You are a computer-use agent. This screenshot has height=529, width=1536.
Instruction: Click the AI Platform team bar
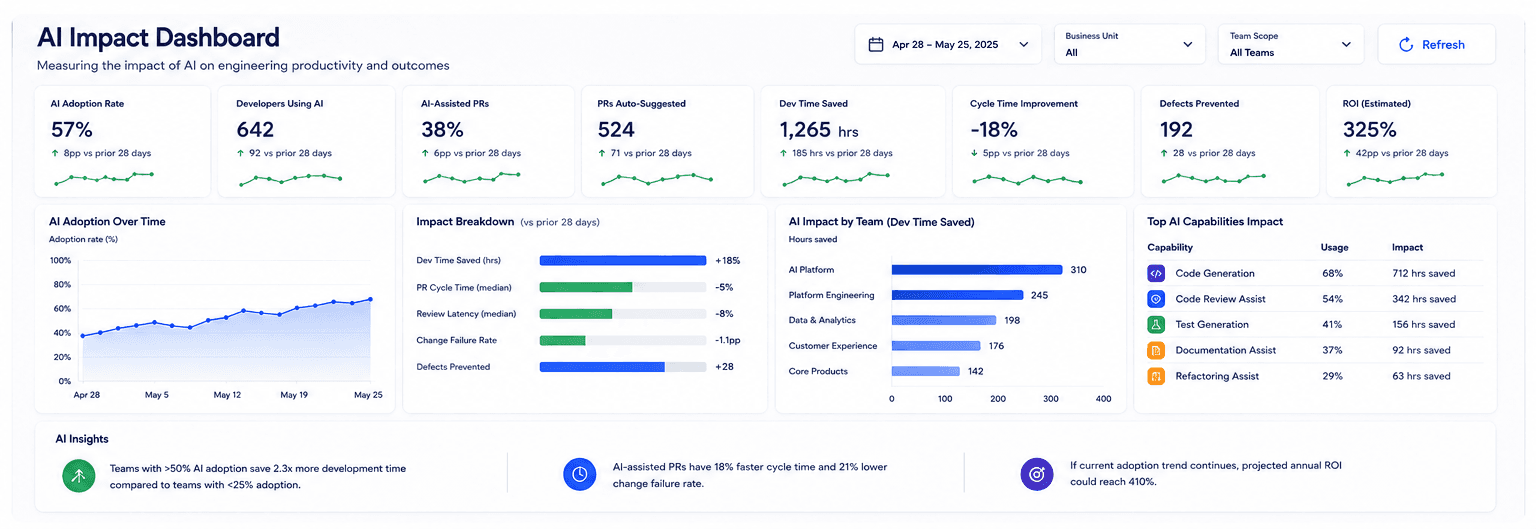coord(977,270)
